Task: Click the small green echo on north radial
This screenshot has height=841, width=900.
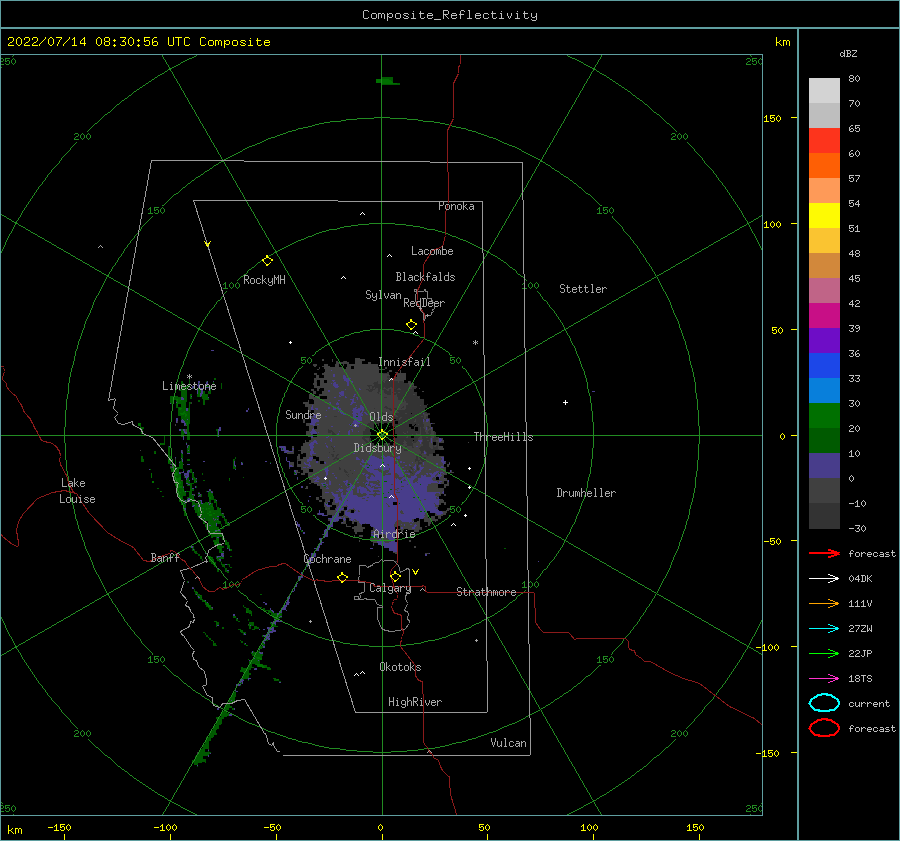Action: coord(387,81)
